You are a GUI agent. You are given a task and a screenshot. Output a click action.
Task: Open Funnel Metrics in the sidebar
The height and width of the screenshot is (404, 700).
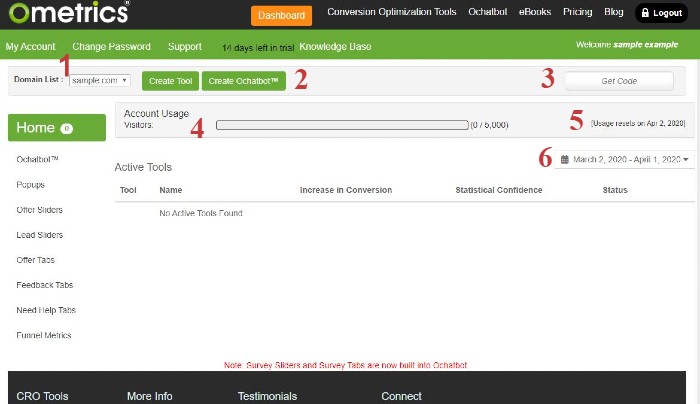[44, 335]
